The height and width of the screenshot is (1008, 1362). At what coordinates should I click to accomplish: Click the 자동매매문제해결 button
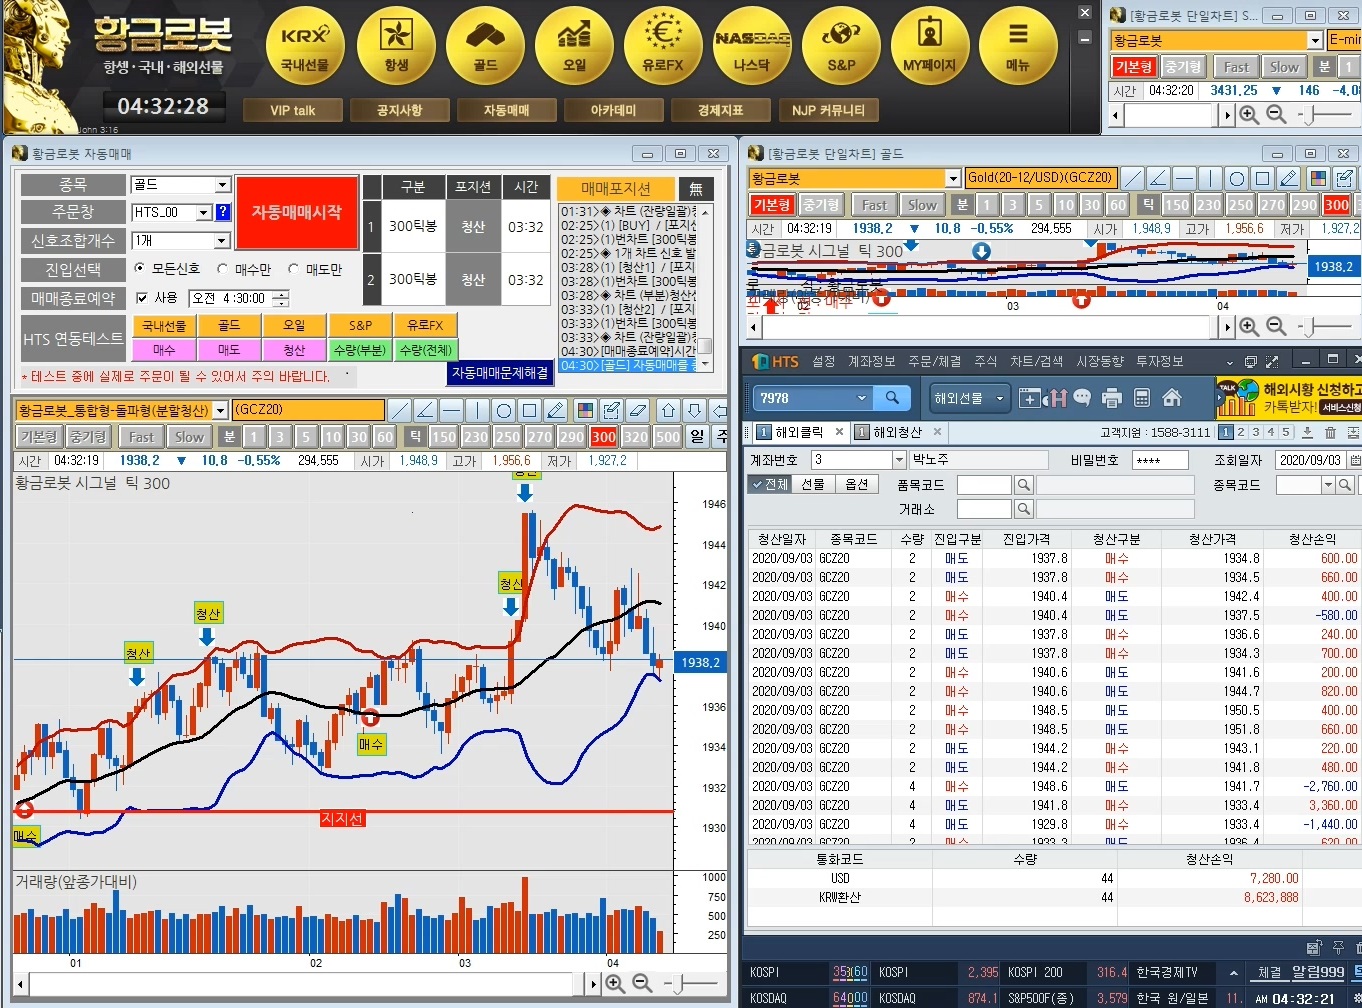[500, 373]
